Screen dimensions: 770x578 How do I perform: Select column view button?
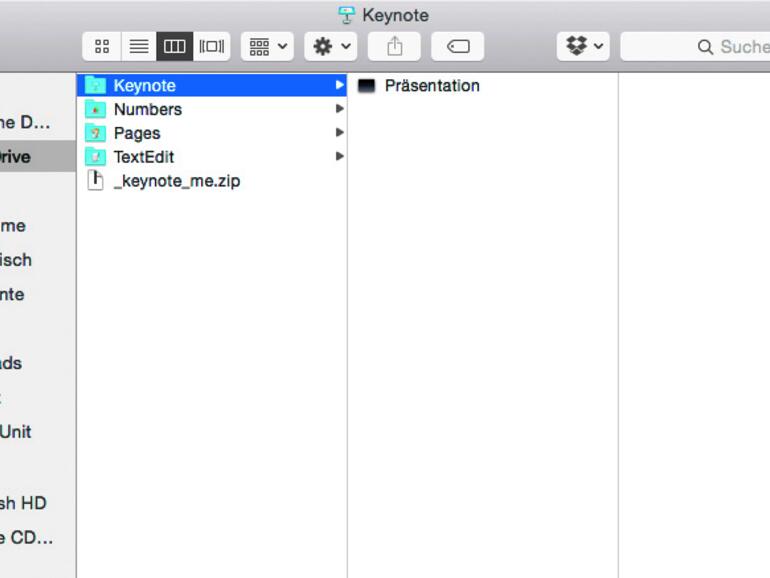point(175,47)
